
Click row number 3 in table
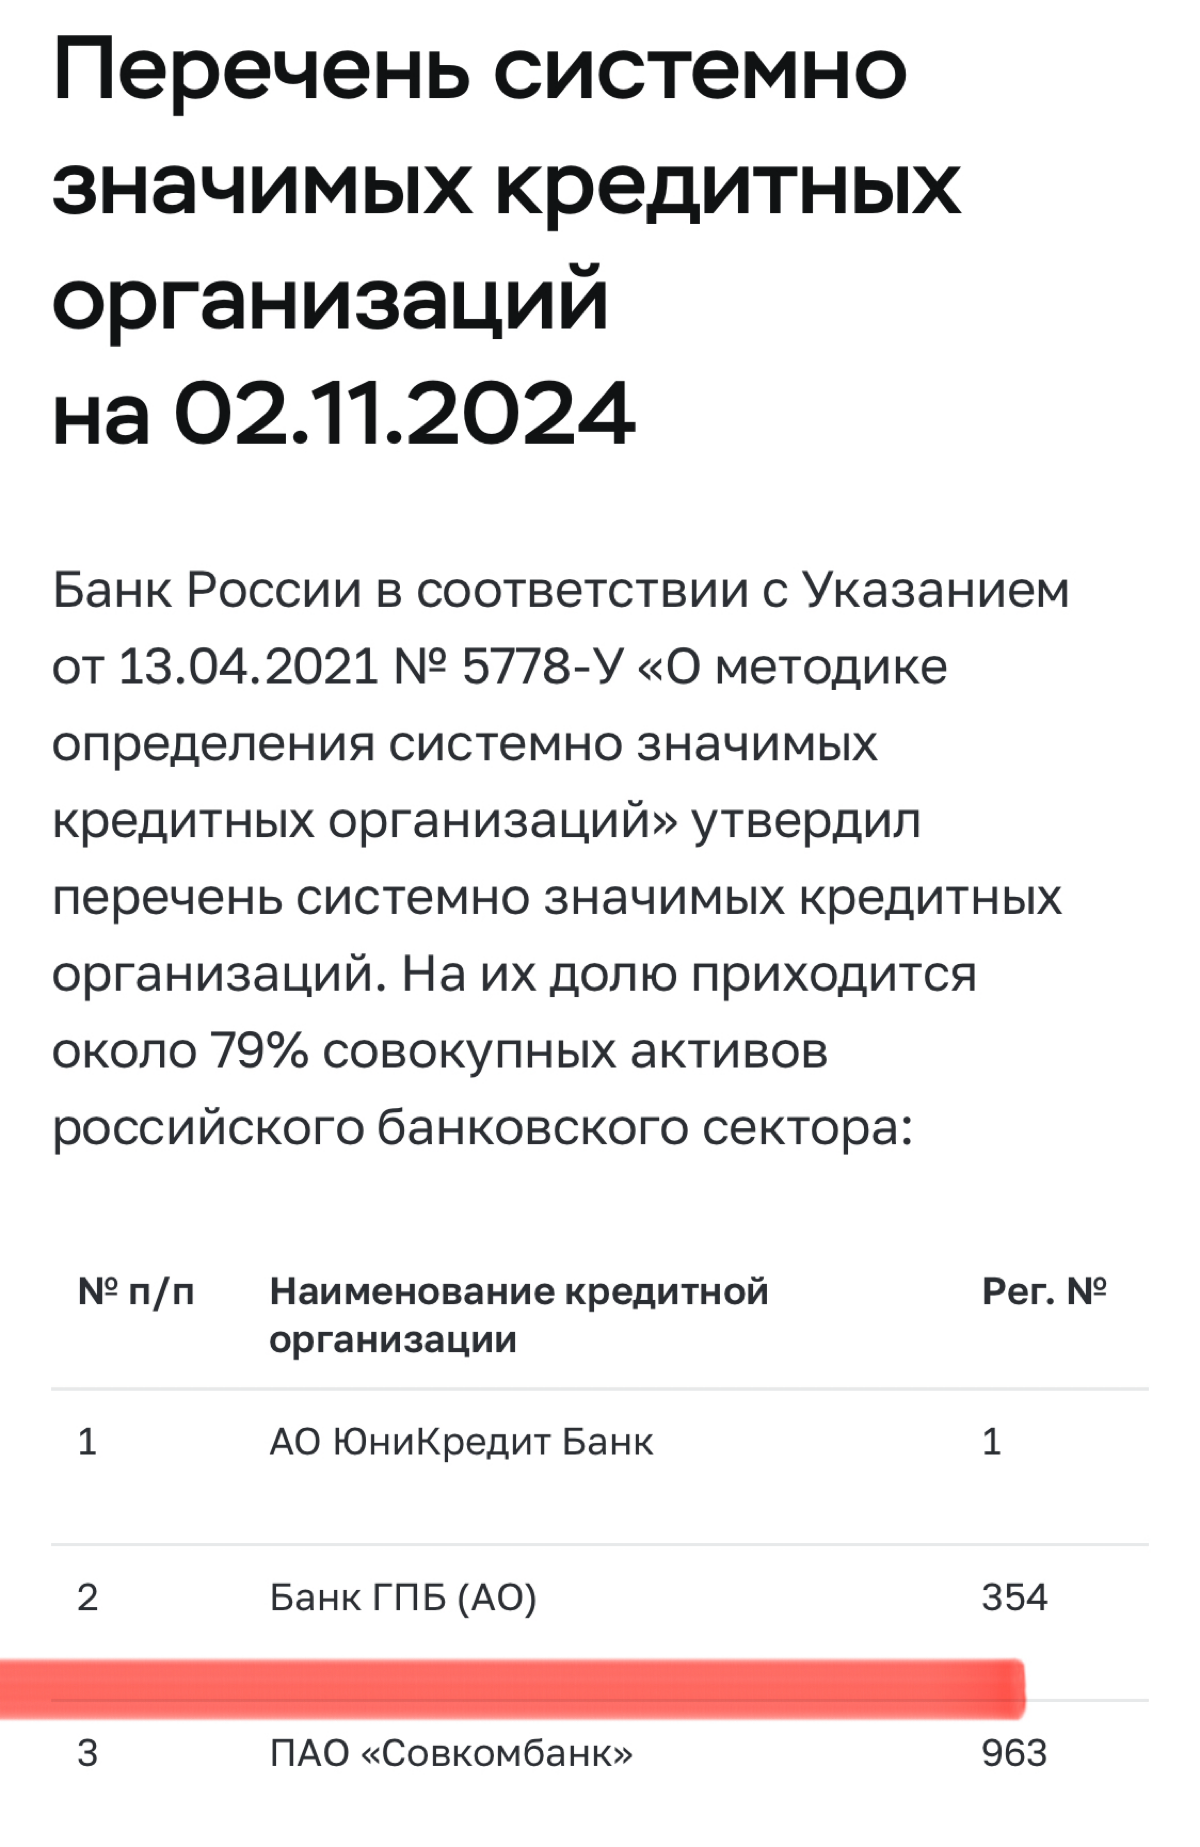pos(87,1753)
